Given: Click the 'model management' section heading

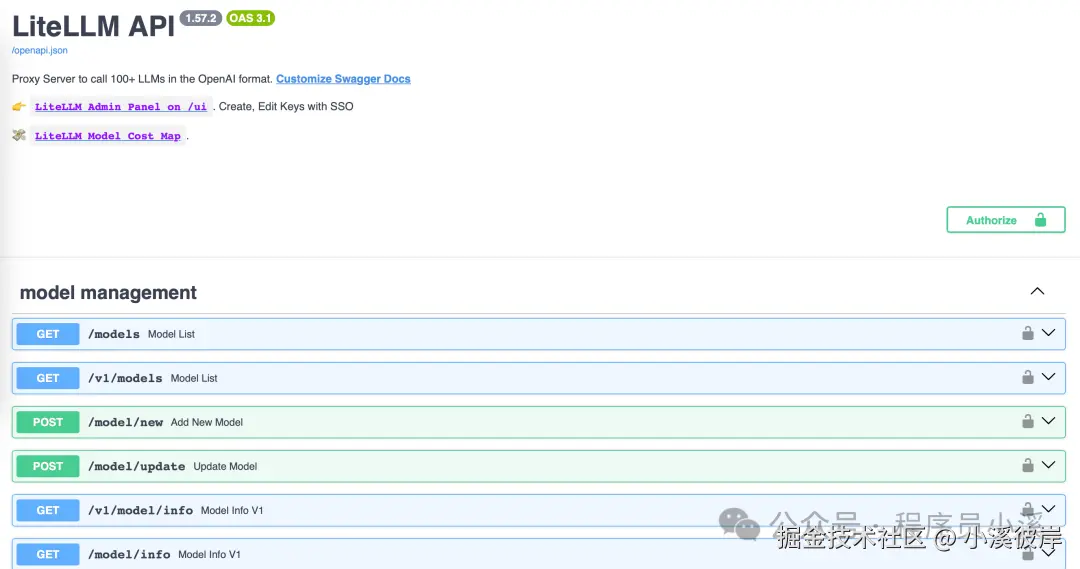Looking at the screenshot, I should 108,293.
